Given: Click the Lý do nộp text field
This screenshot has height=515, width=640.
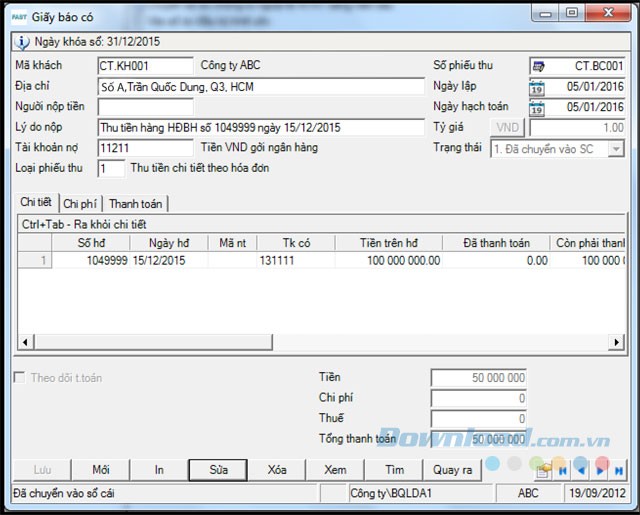Looking at the screenshot, I should click(x=261, y=128).
